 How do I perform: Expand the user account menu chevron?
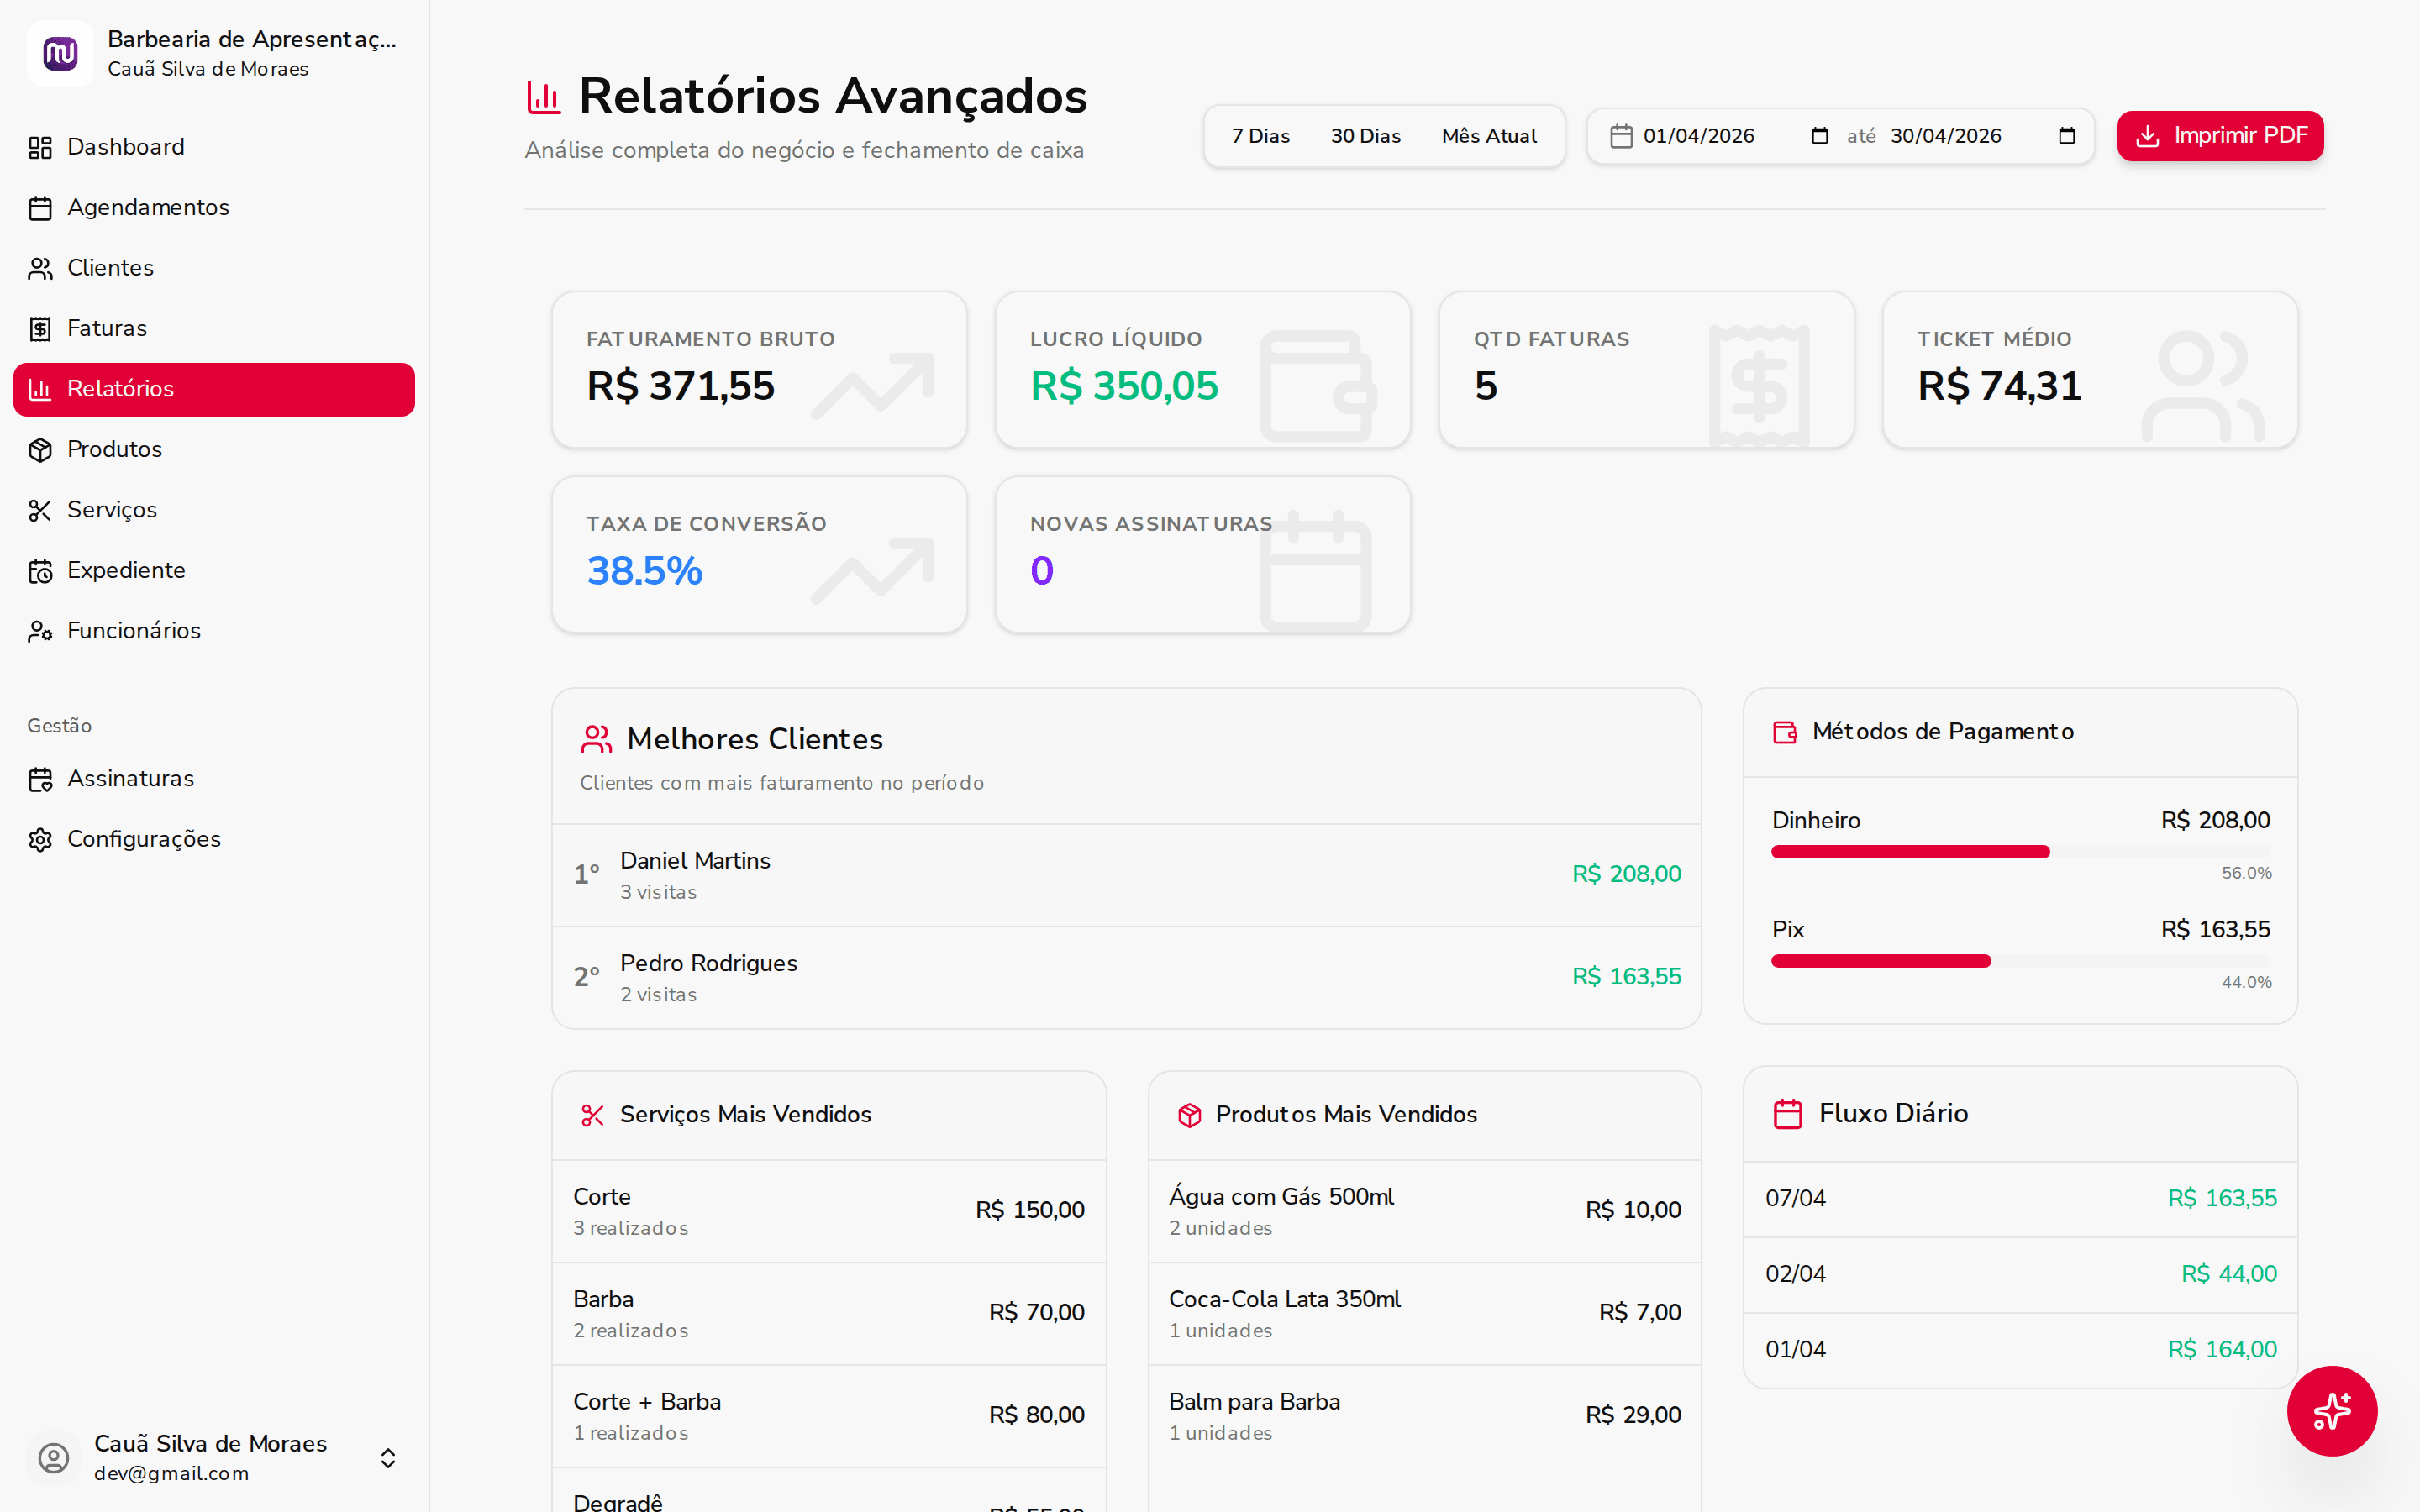pos(388,1458)
